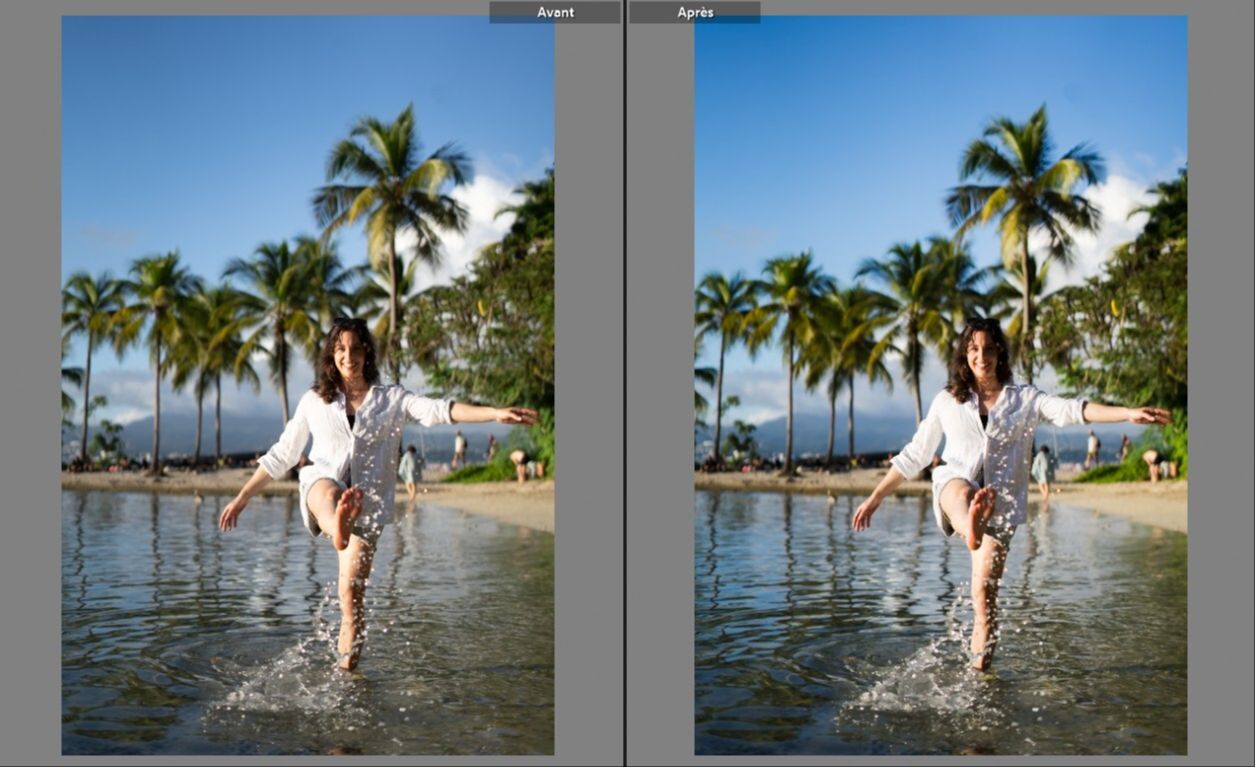Viewport: 1255px width, 767px height.
Task: Click woman's outstretched right-side hand in Avant photo
Action: [518, 415]
